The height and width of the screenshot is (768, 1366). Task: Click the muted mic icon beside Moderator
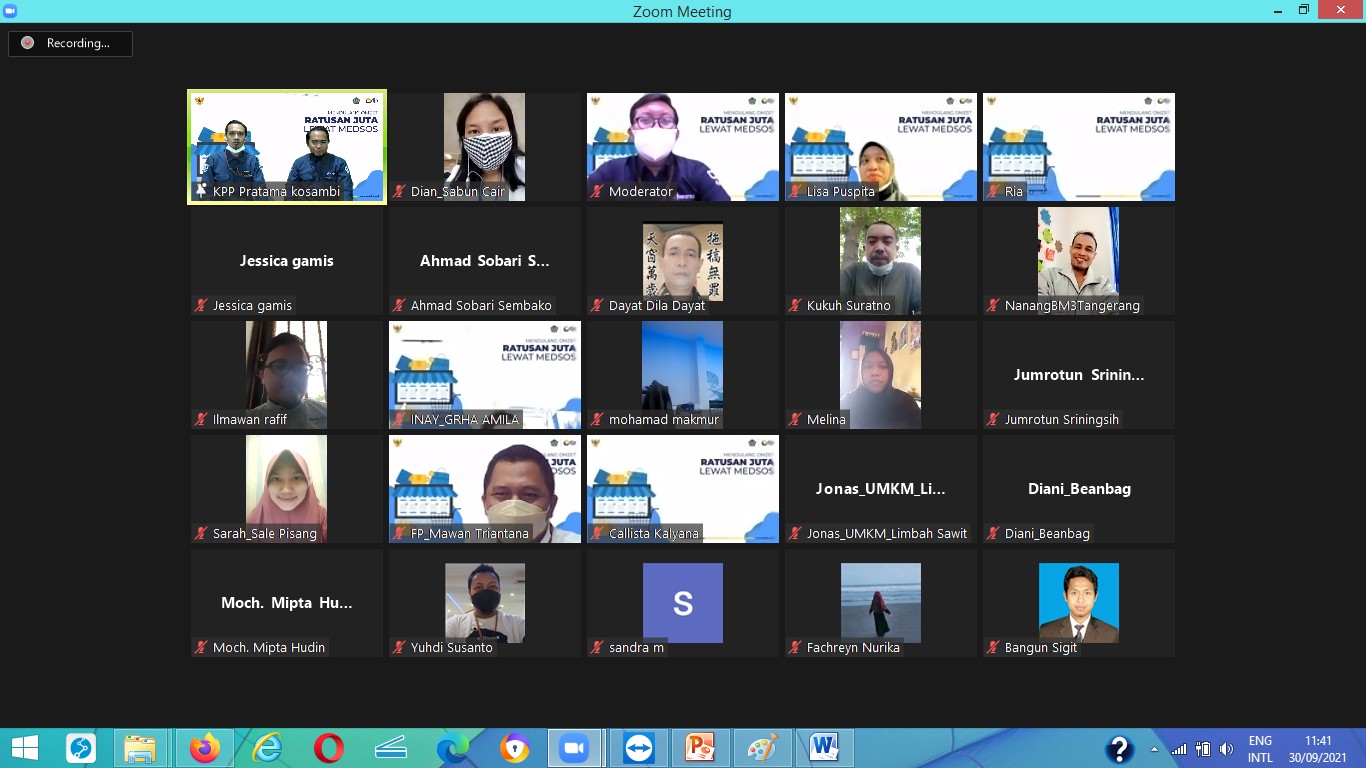click(x=598, y=192)
